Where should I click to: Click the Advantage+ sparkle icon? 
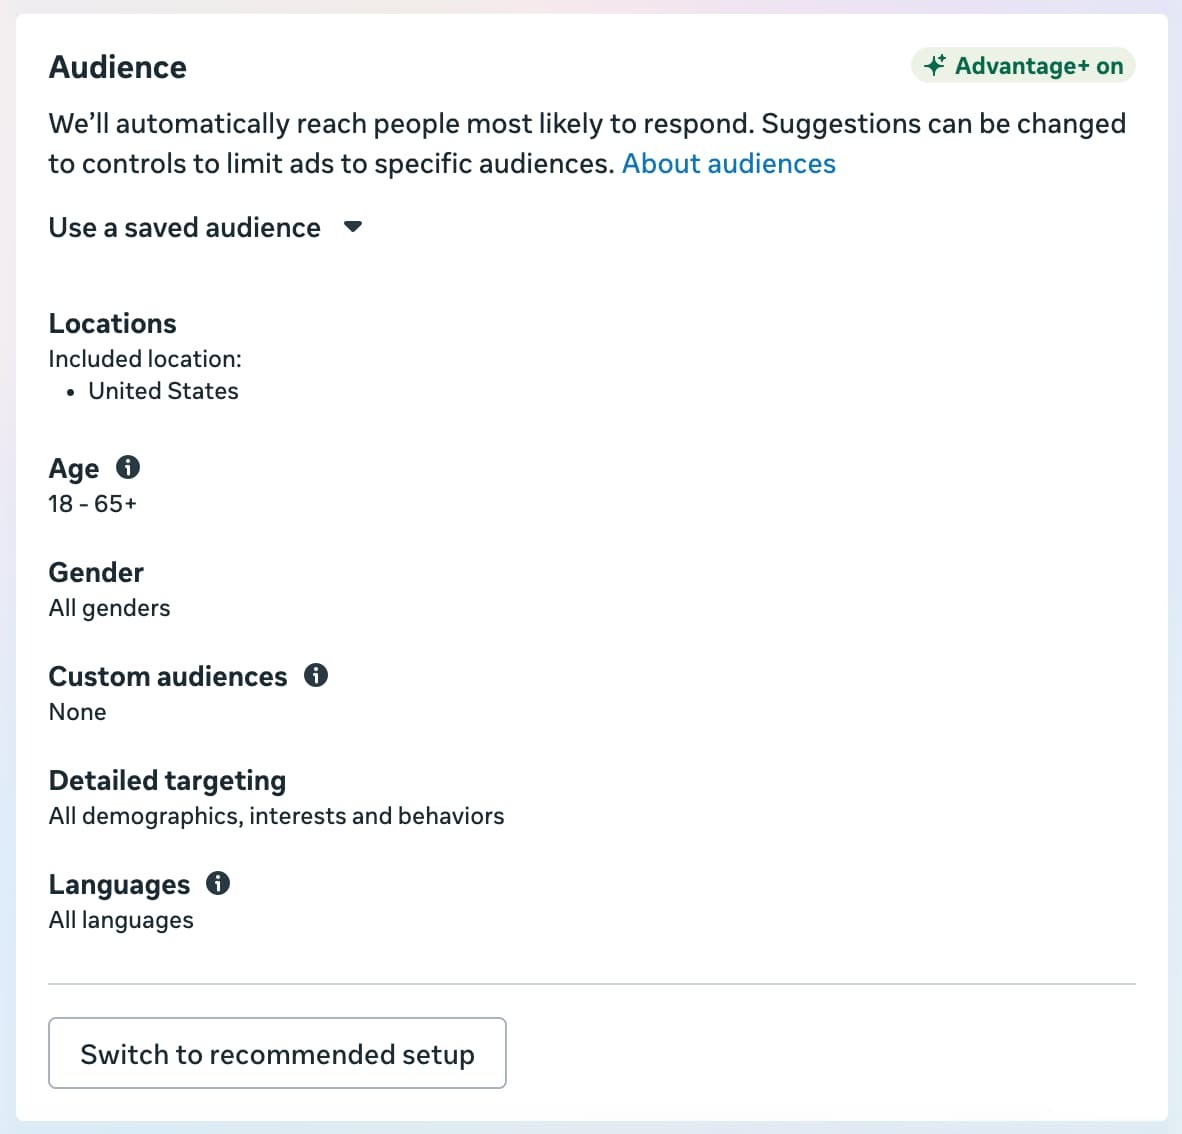[935, 66]
